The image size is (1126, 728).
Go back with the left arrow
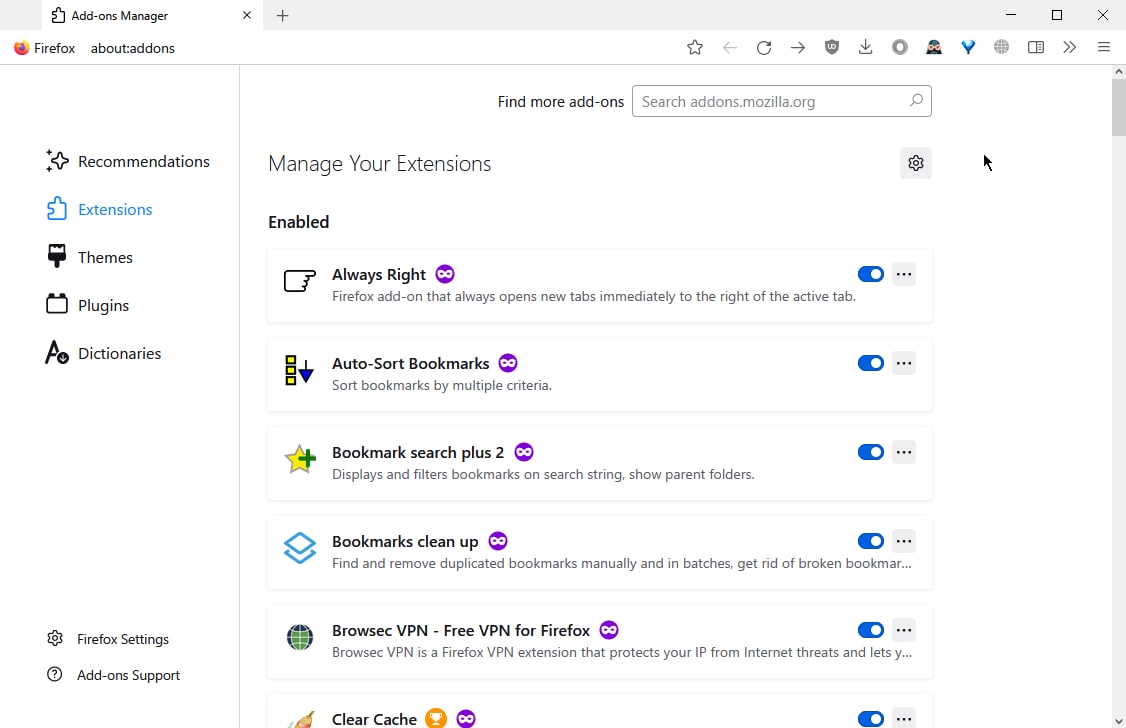coord(730,47)
